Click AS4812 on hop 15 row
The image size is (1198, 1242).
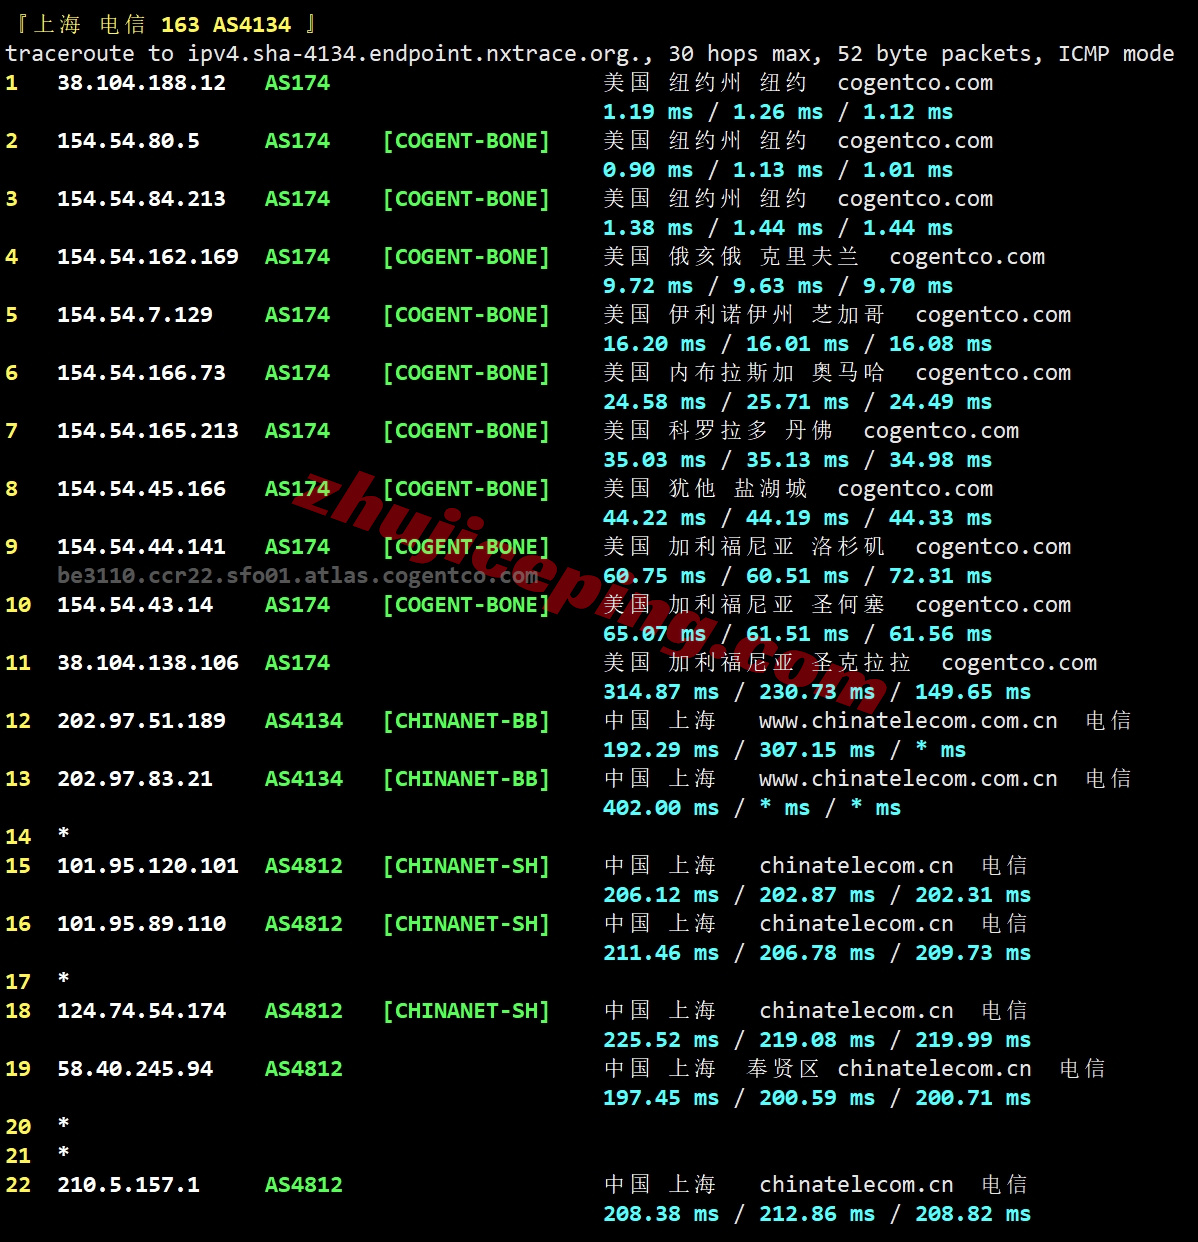304,866
